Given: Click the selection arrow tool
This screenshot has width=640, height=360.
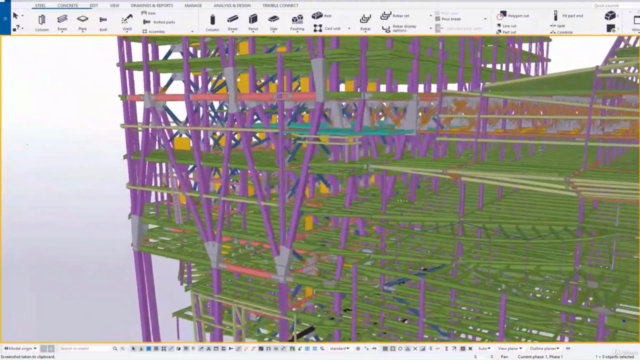Looking at the screenshot, I should tap(15, 16).
